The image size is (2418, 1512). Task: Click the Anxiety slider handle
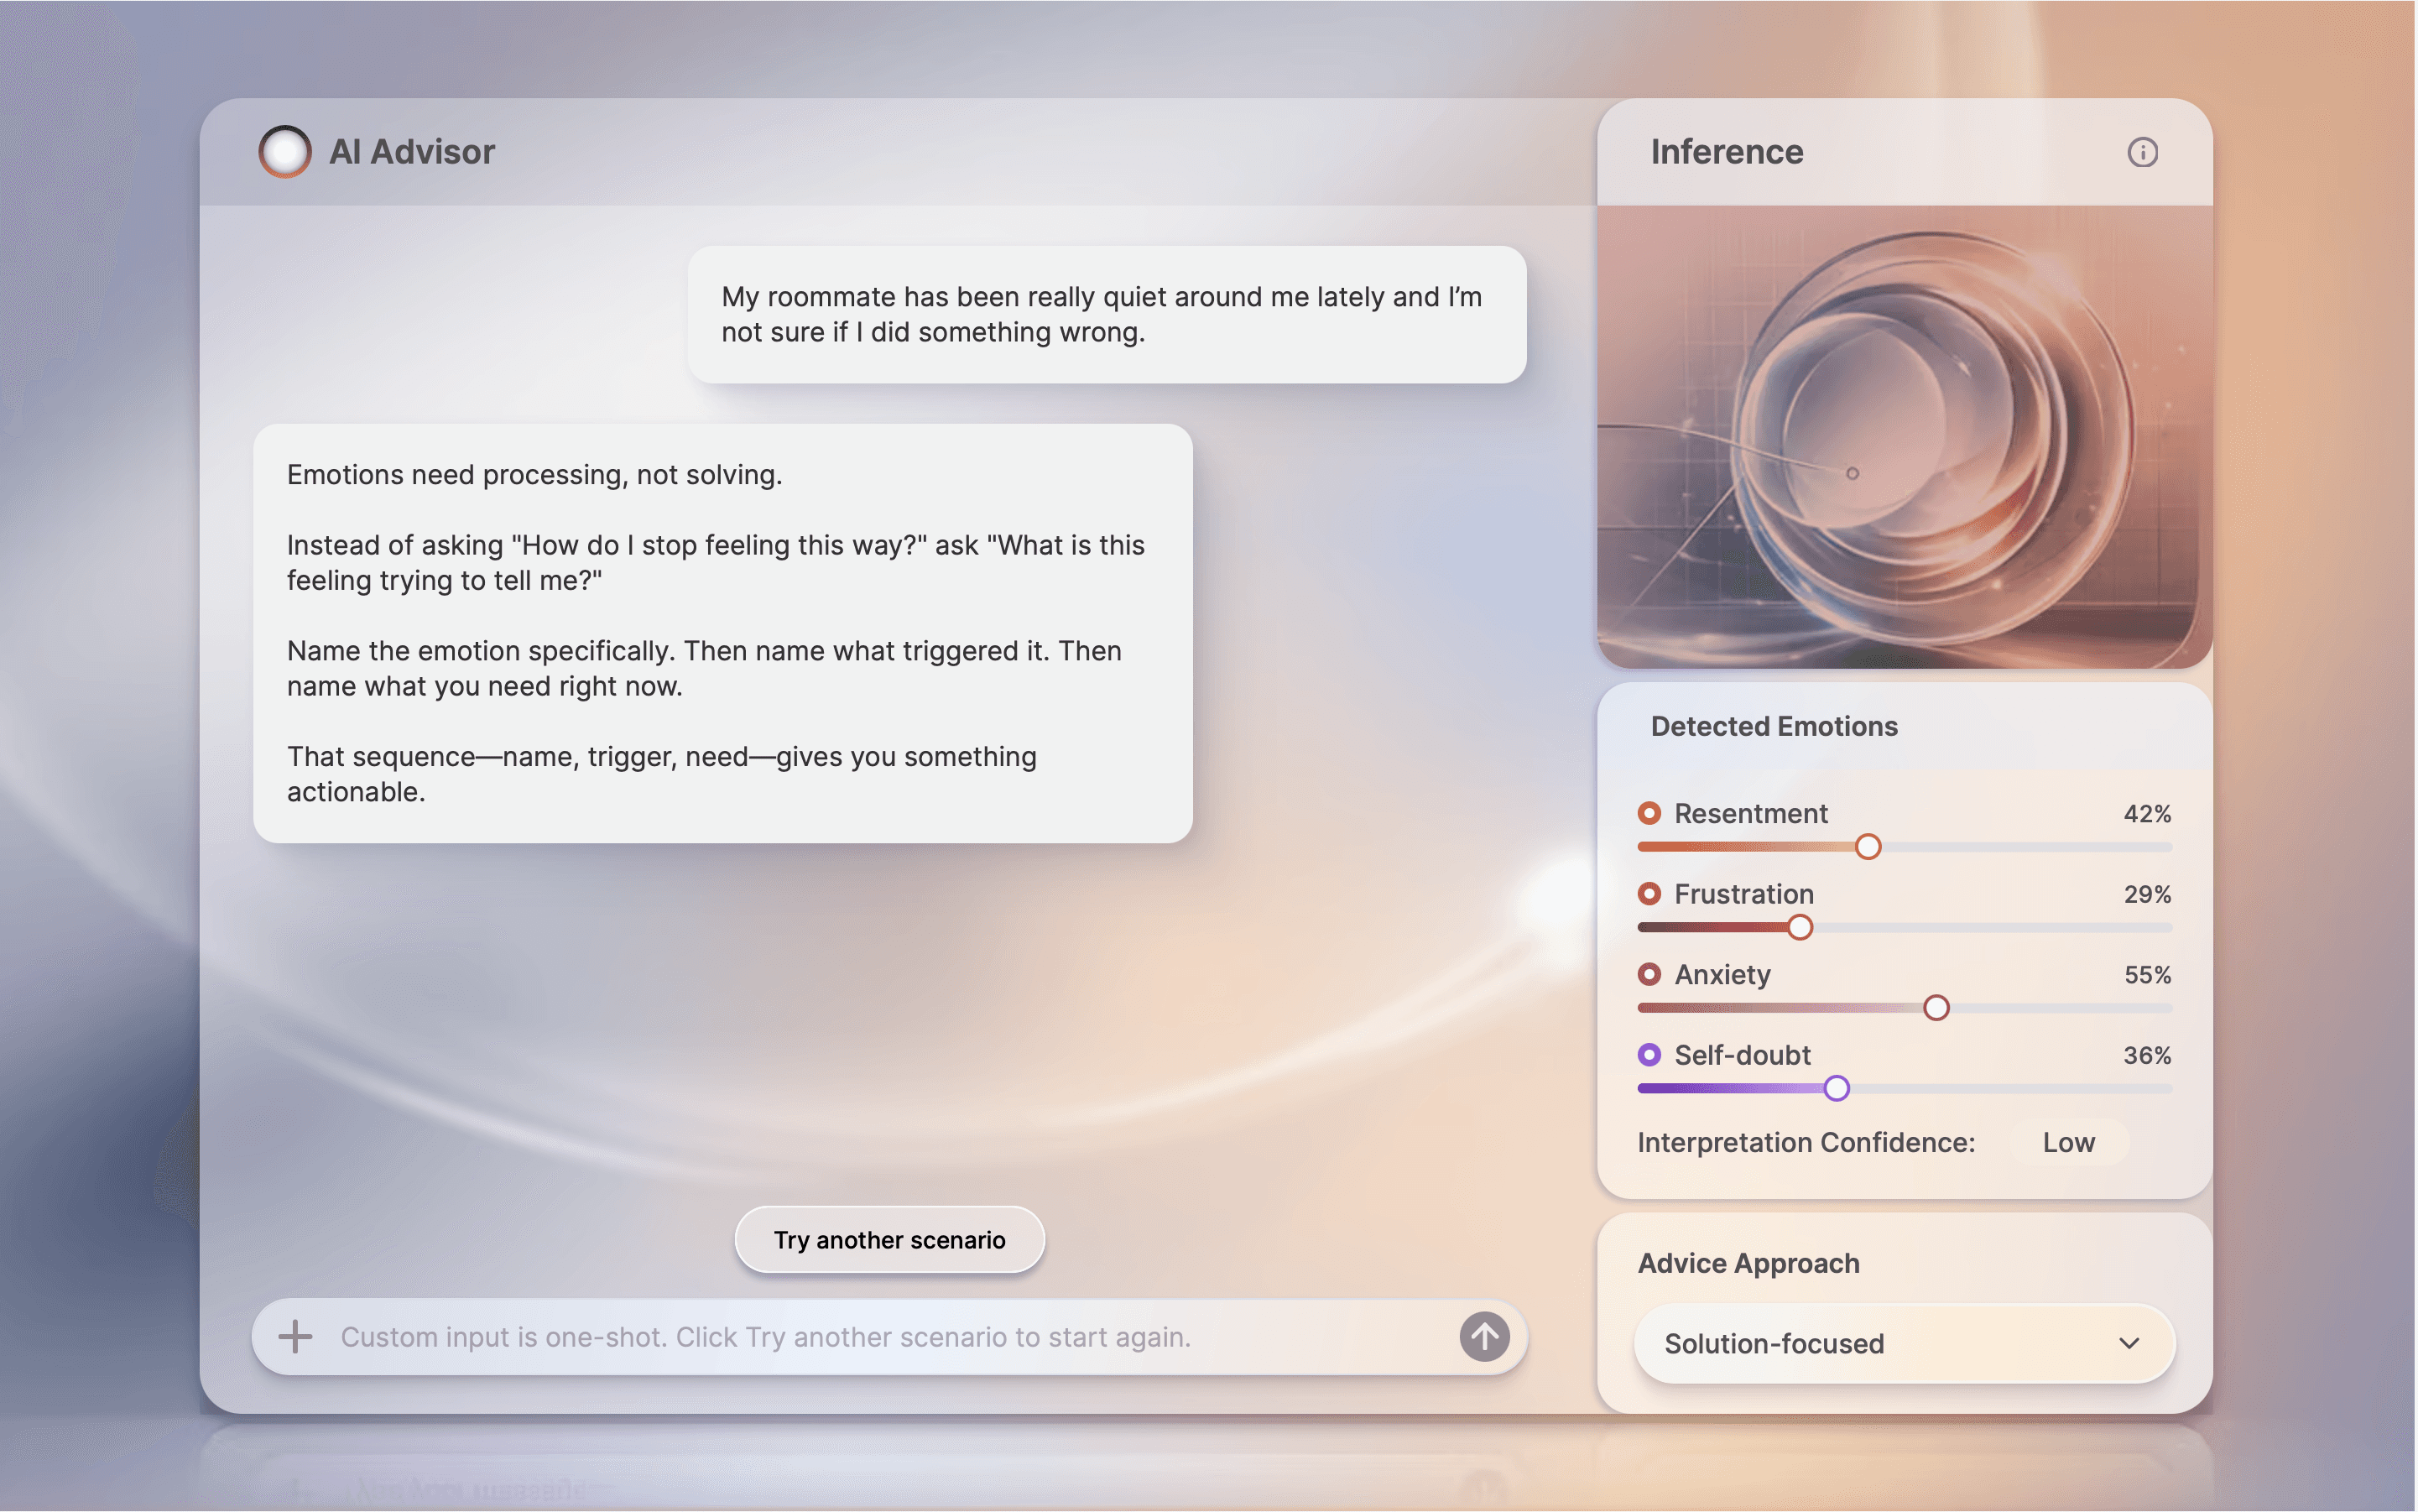click(1936, 1008)
